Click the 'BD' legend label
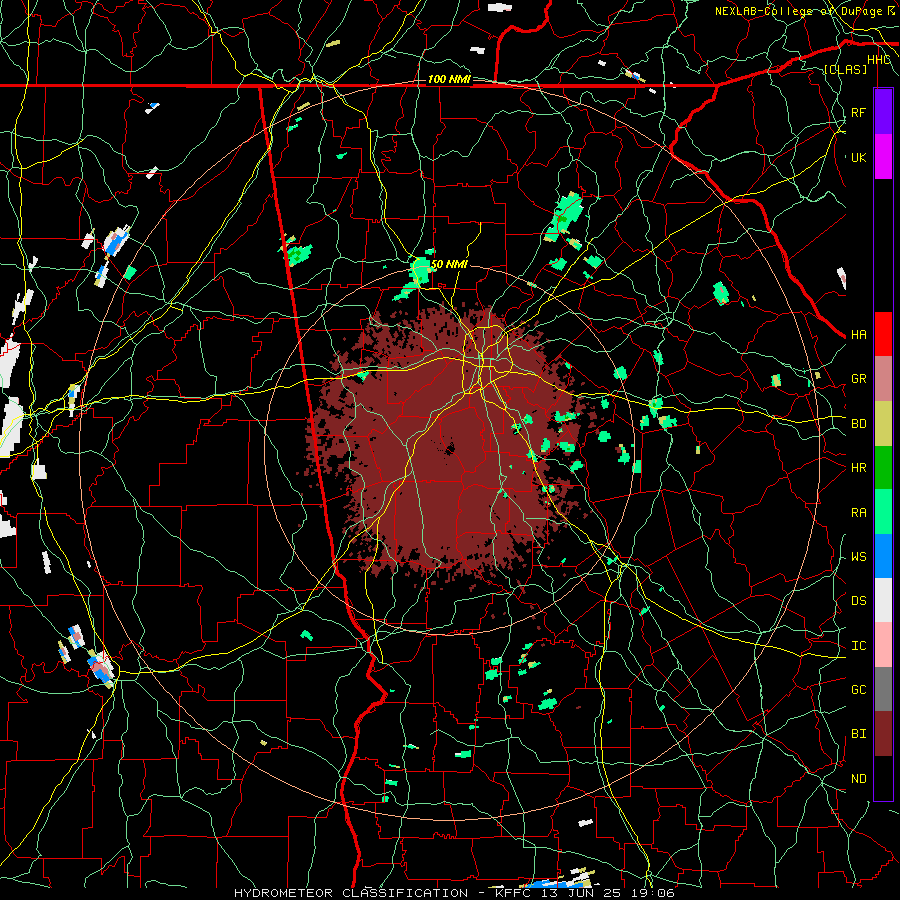 [858, 424]
